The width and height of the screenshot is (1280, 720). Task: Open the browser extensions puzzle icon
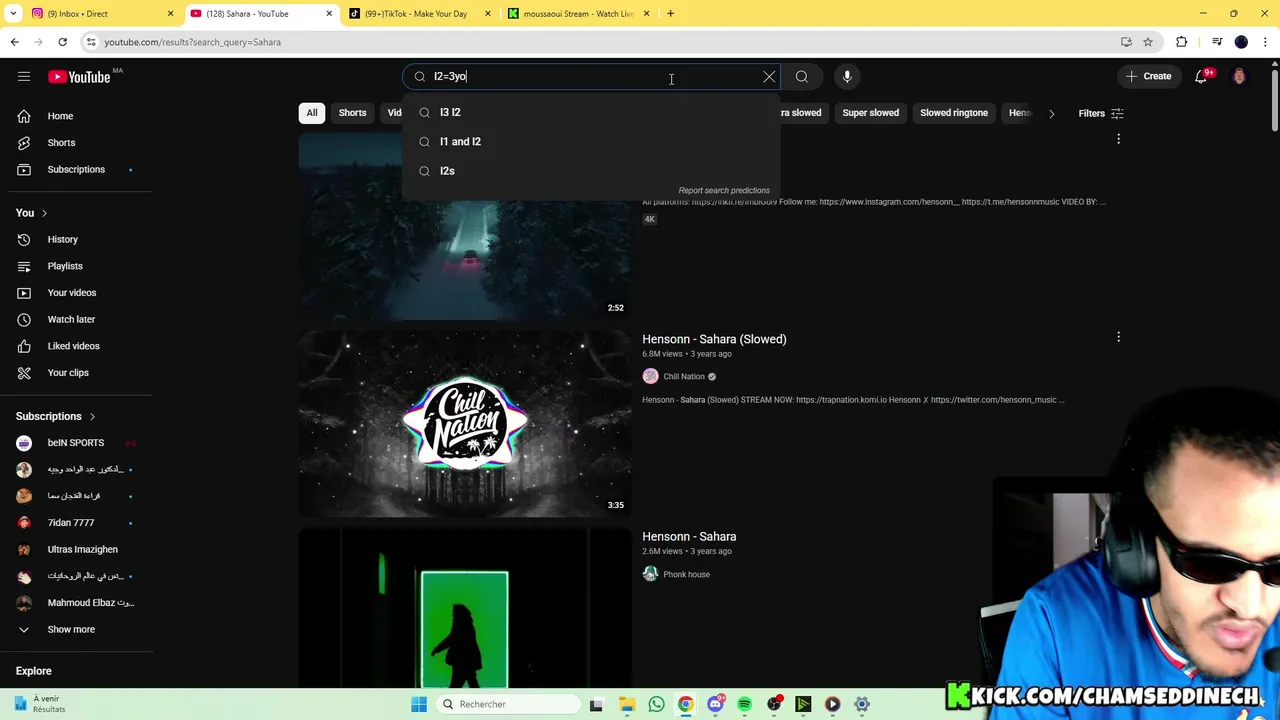(x=1182, y=42)
